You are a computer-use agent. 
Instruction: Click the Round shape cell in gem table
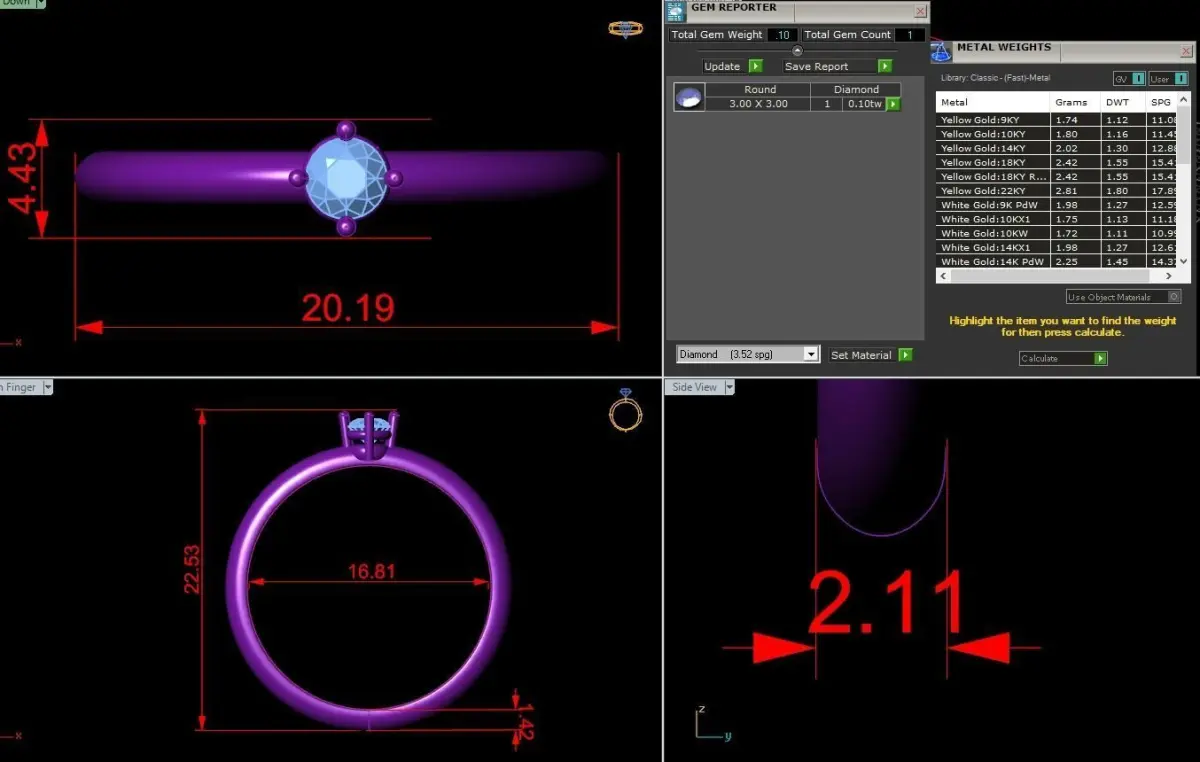759,90
